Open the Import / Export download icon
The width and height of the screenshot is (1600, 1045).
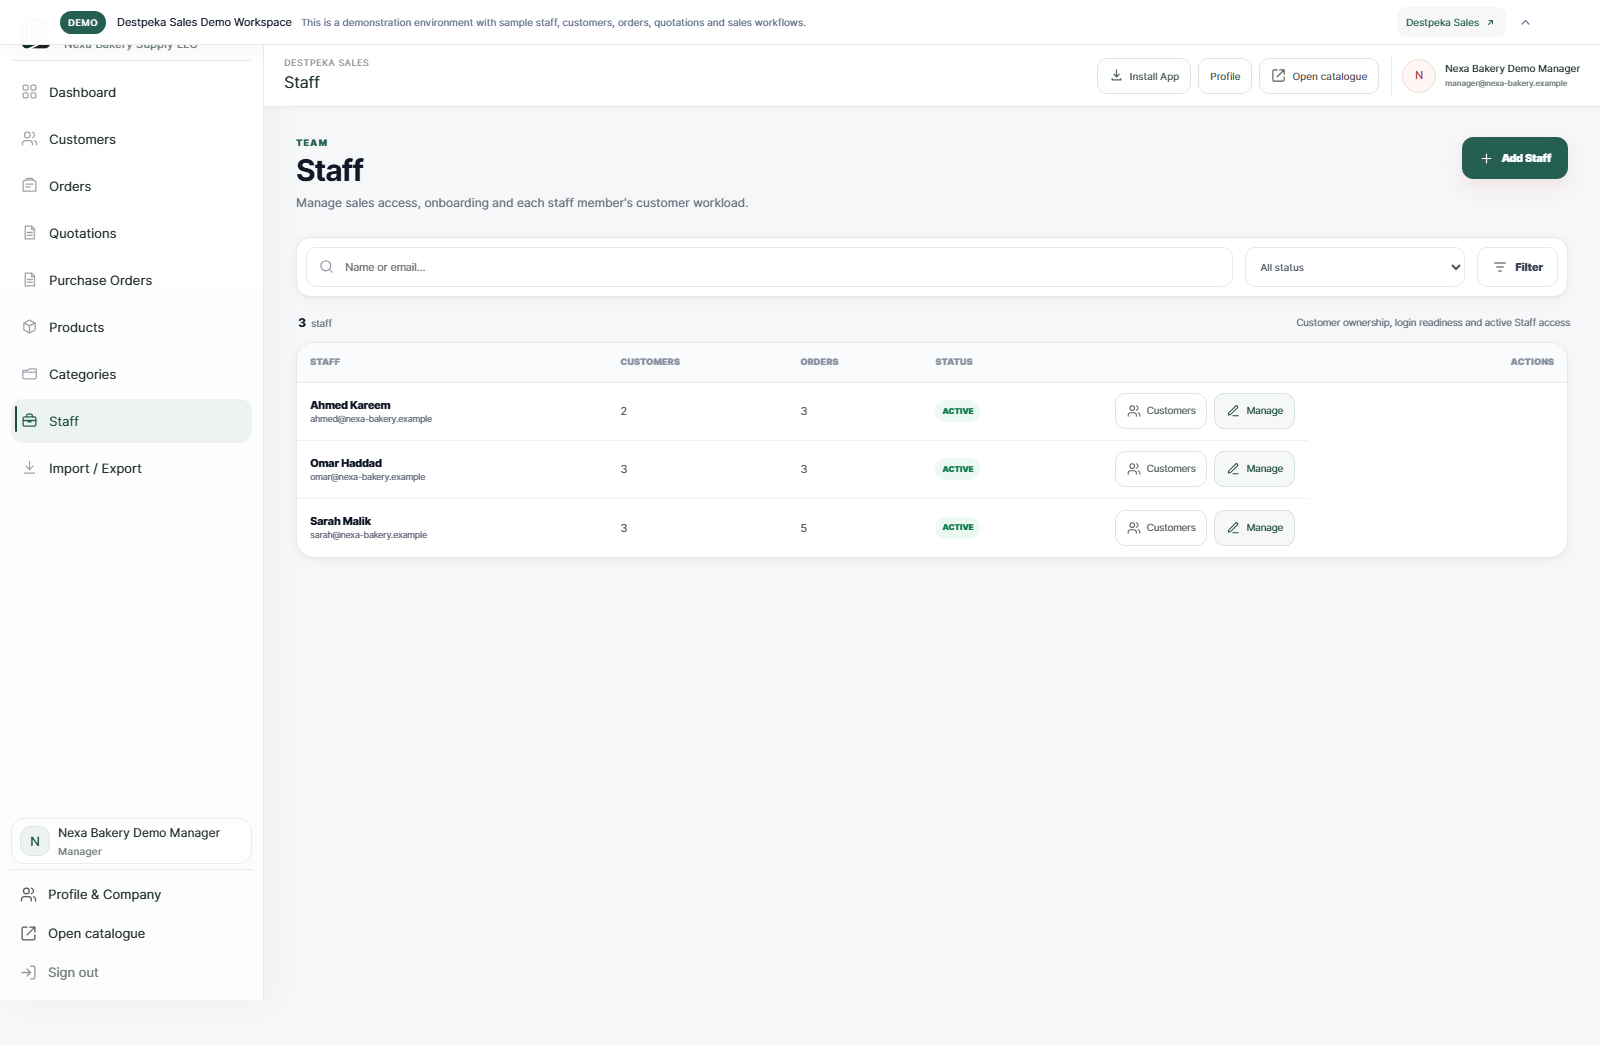coord(29,468)
